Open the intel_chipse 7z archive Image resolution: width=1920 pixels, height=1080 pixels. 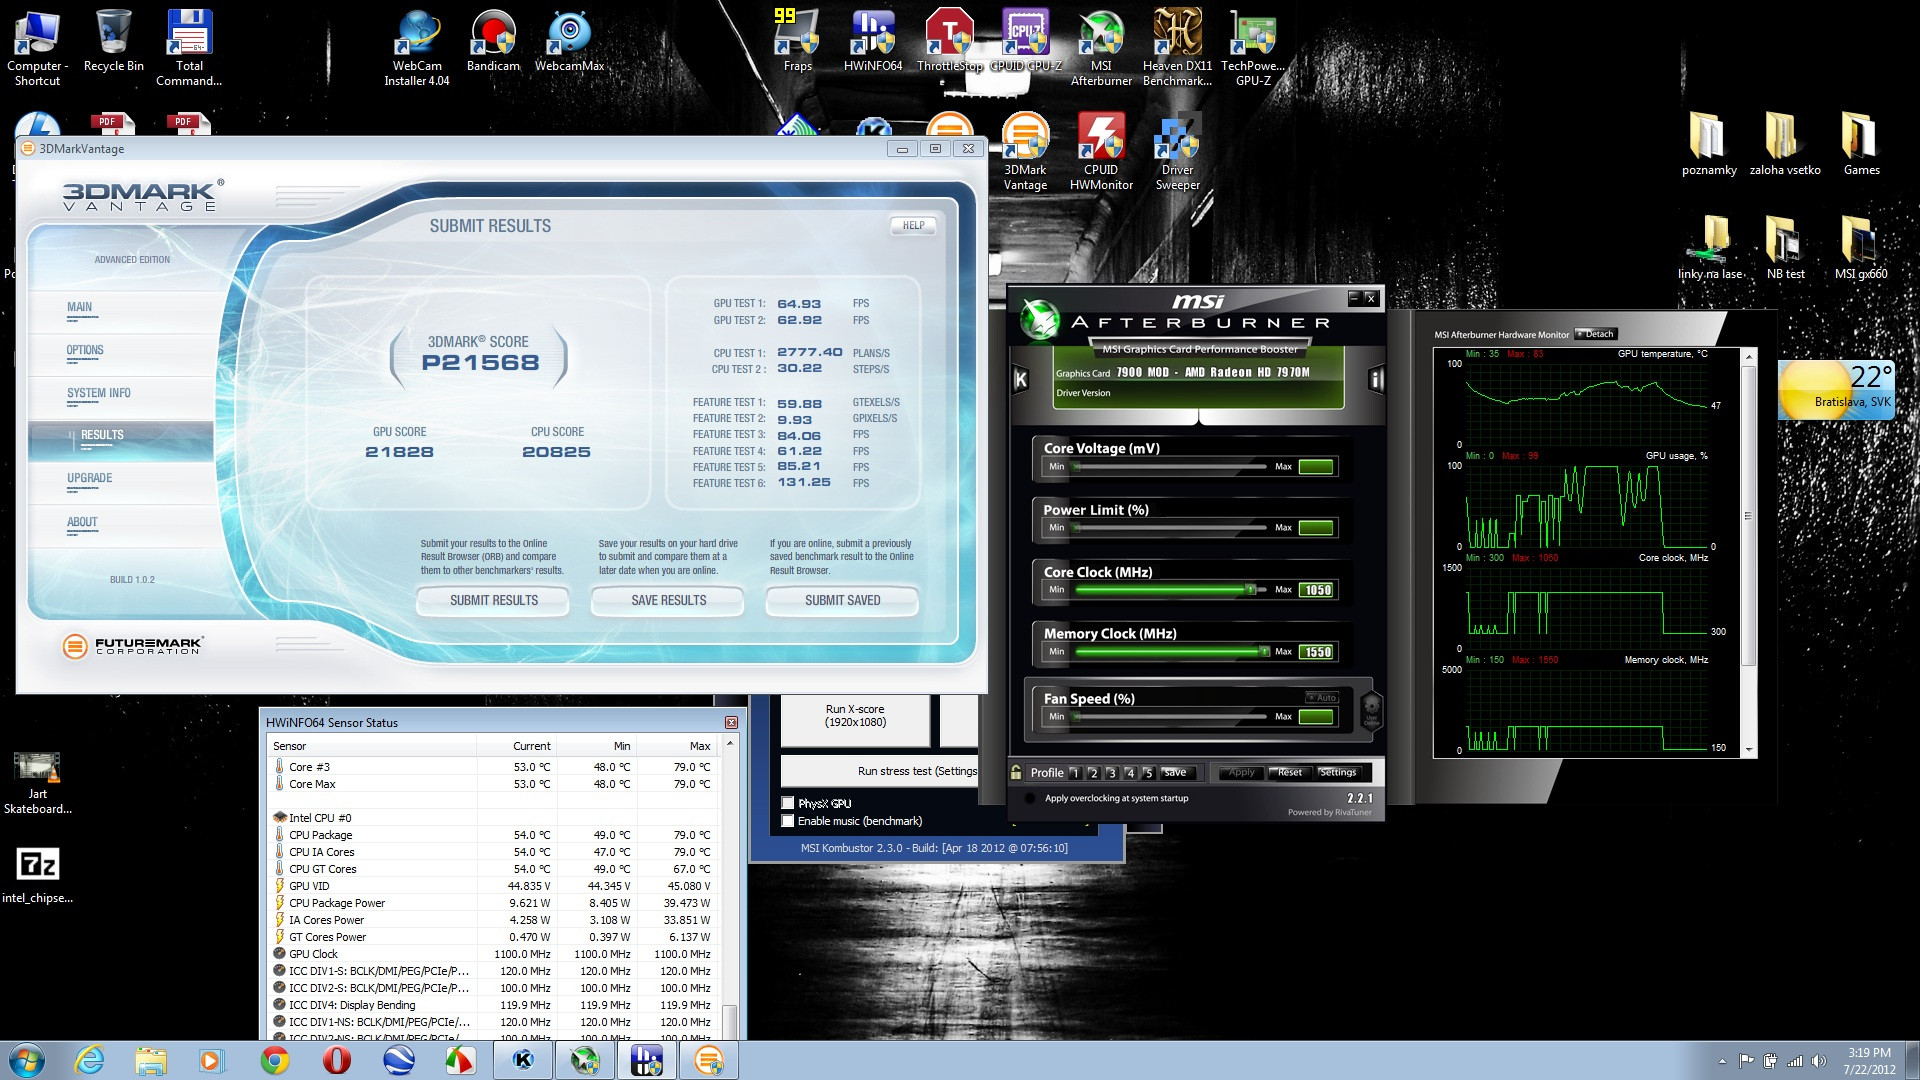tap(37, 875)
